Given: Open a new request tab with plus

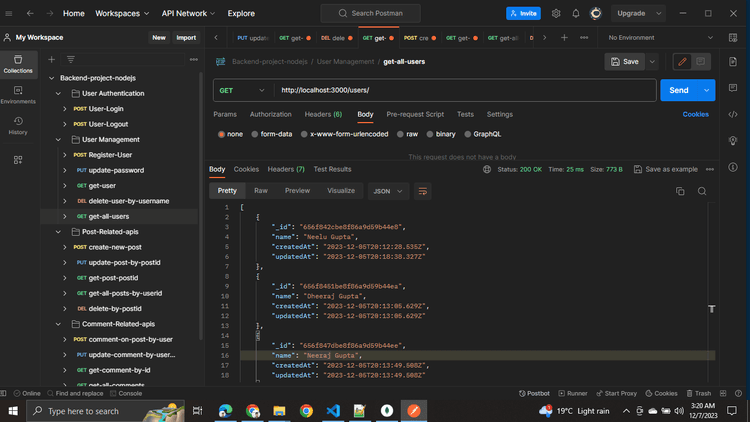Looking at the screenshot, I should pos(564,38).
